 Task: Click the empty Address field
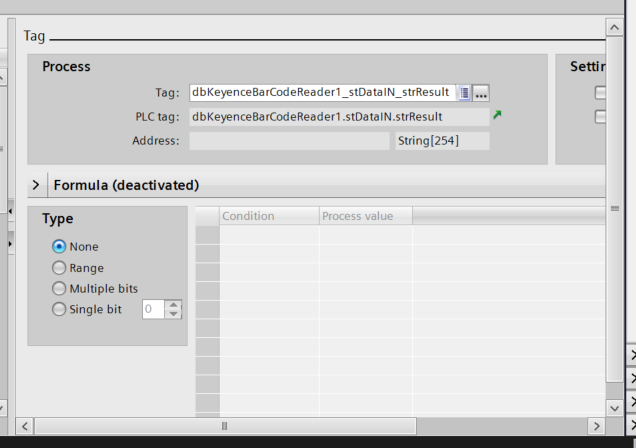289,141
